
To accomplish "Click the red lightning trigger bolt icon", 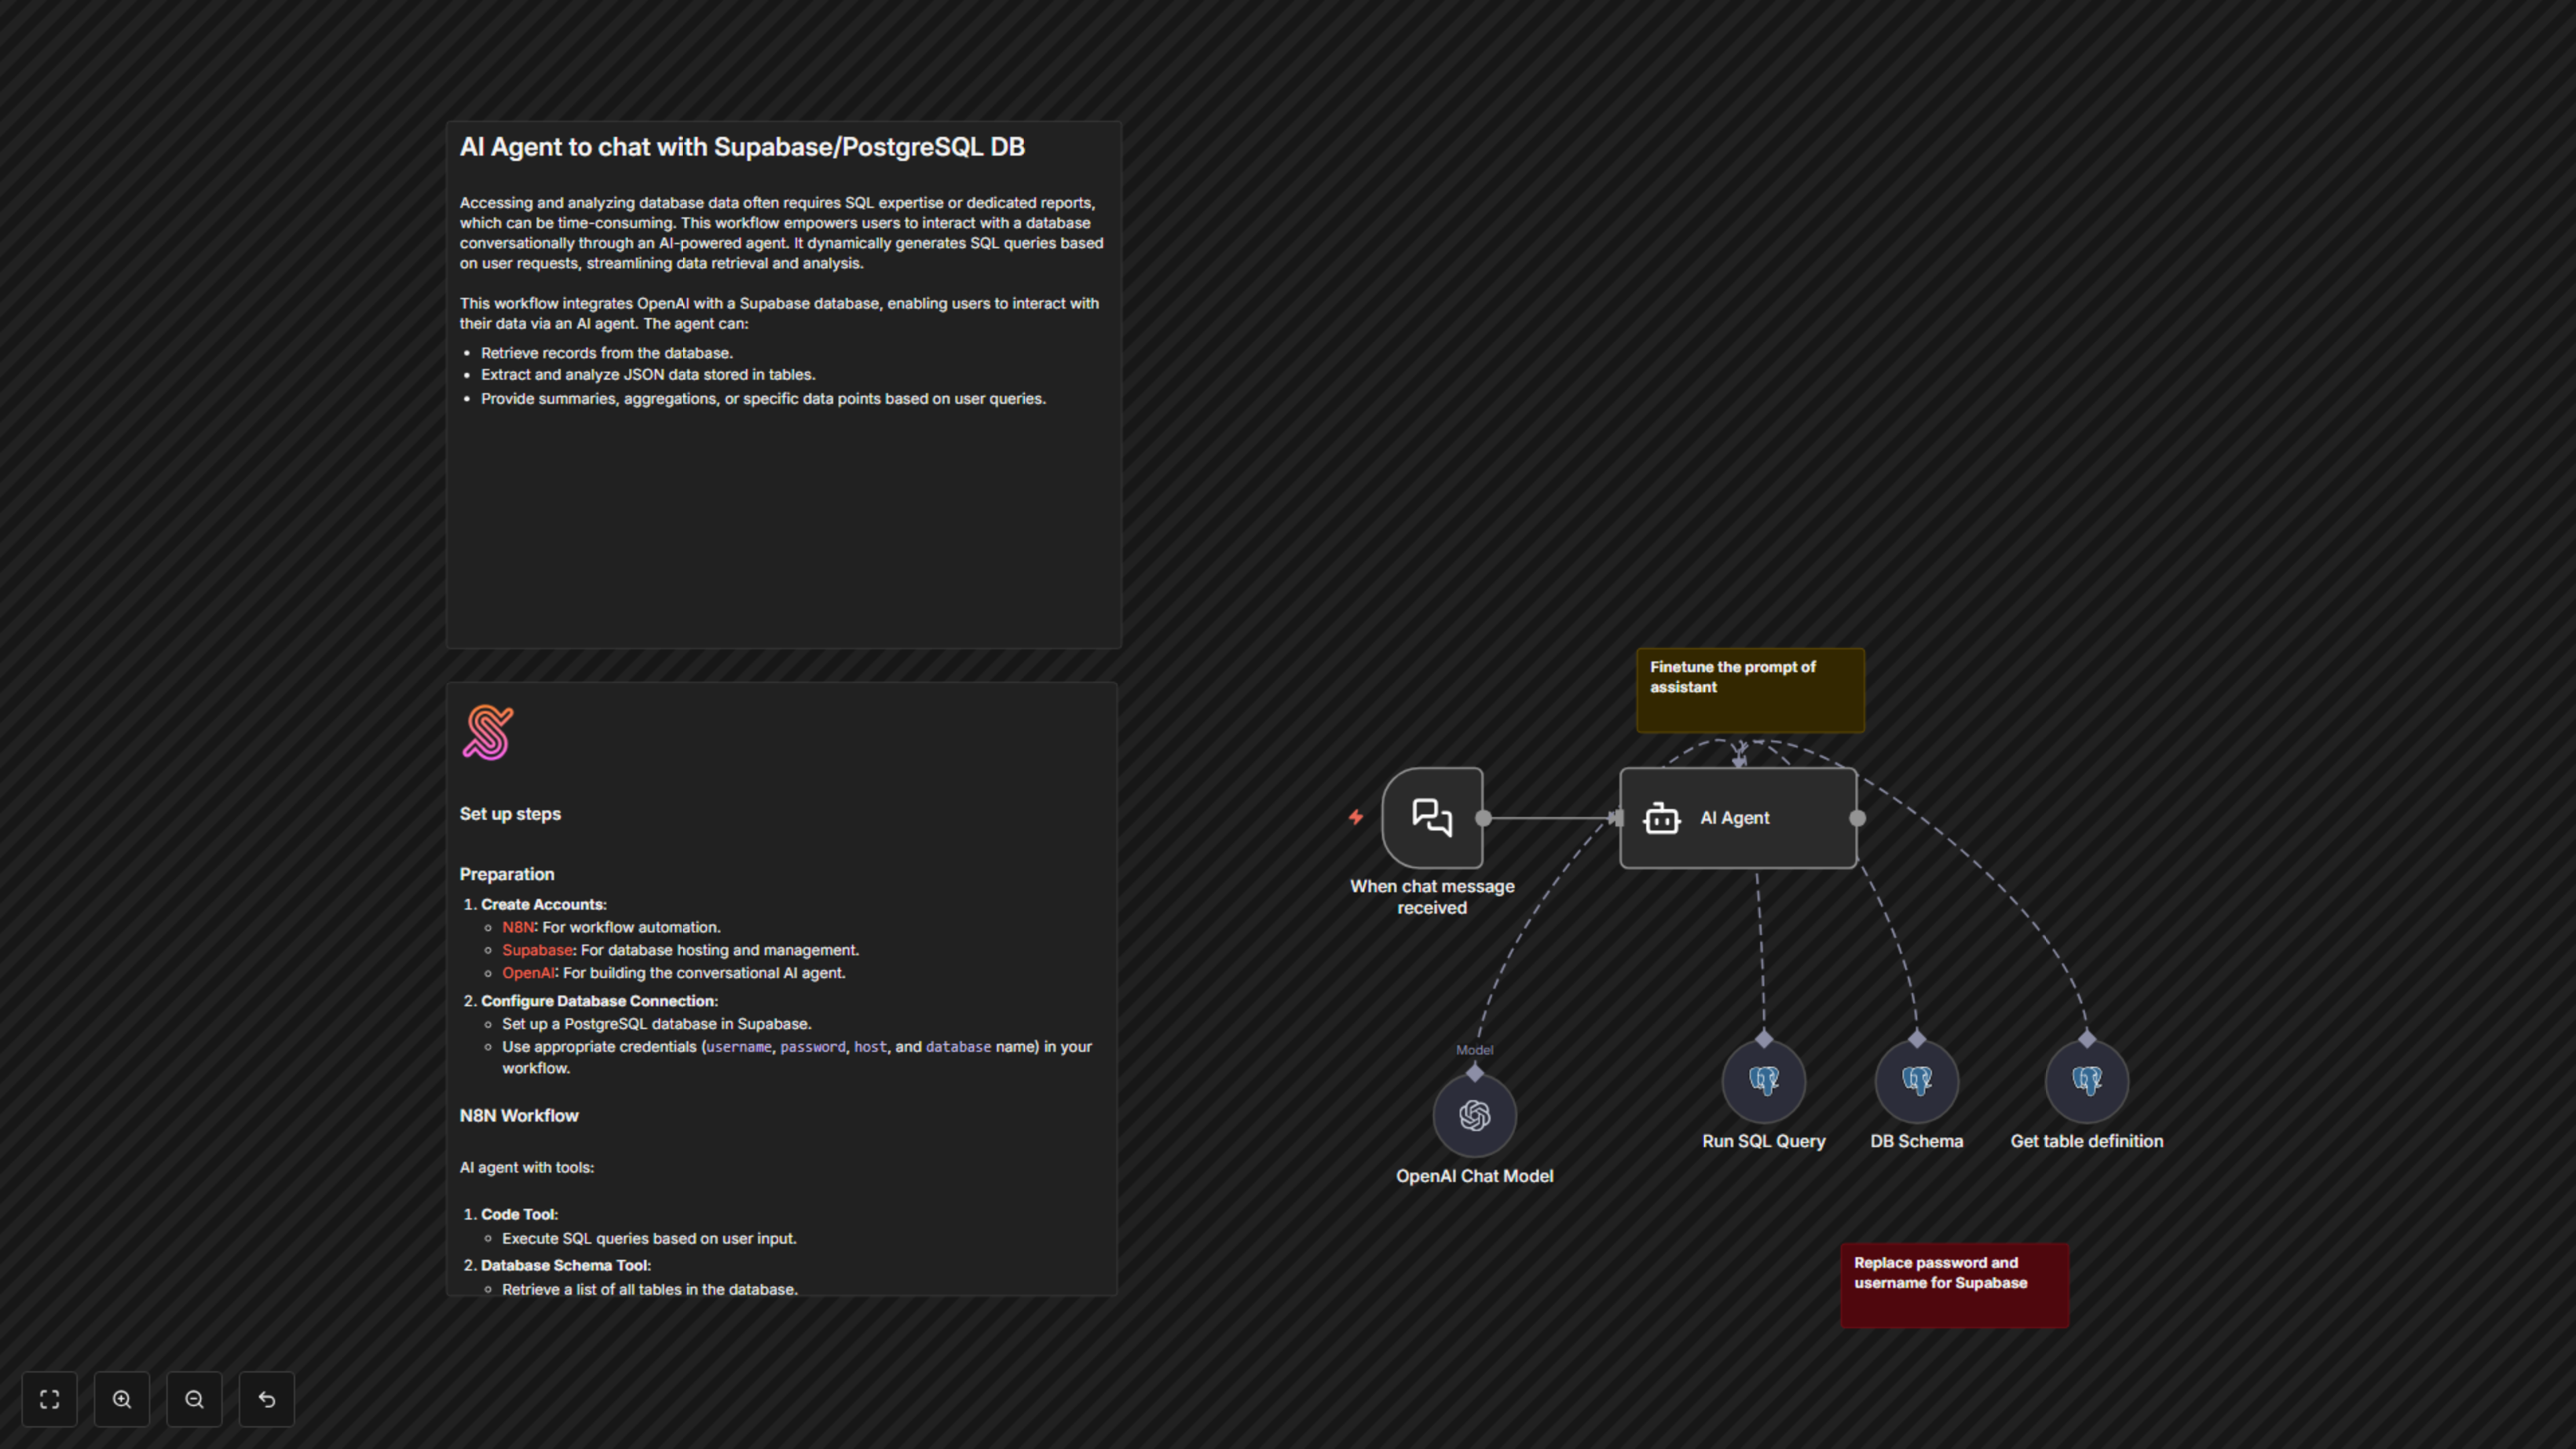I will pos(1356,817).
